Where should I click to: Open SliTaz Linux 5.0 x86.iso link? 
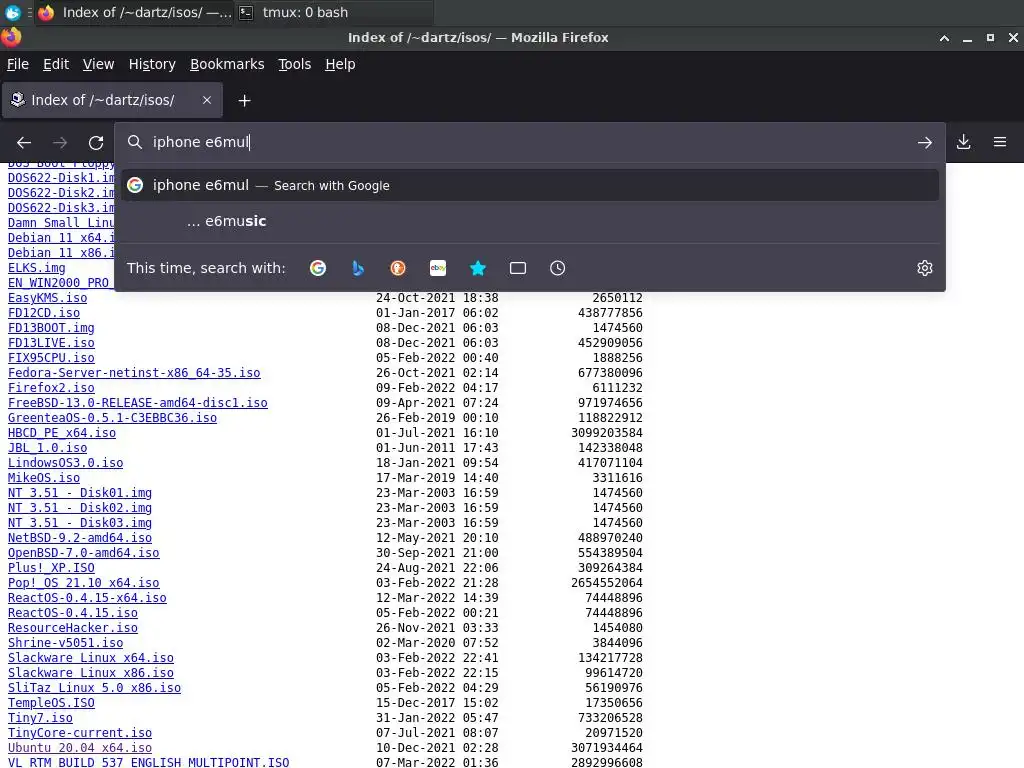94,688
